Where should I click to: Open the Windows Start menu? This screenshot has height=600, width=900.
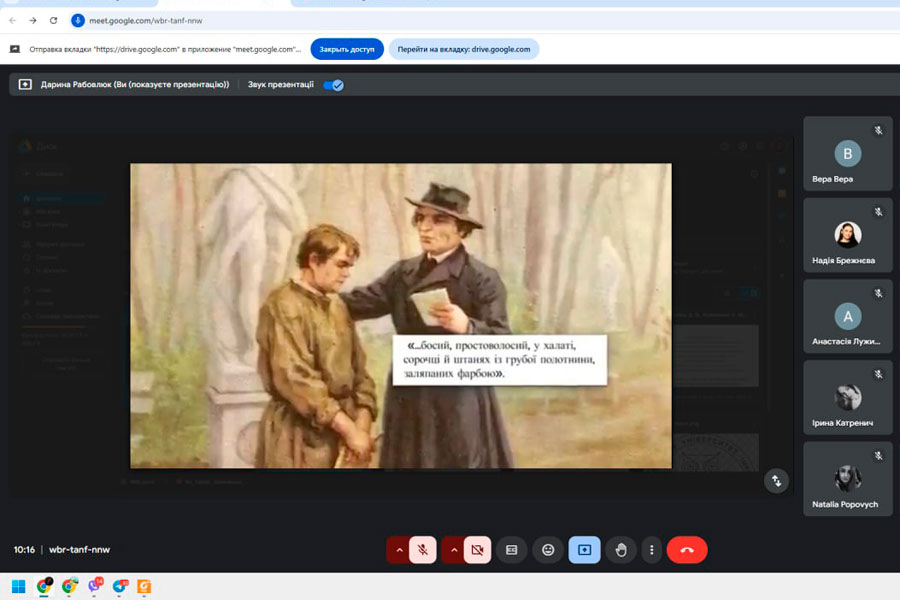pyautogui.click(x=18, y=586)
